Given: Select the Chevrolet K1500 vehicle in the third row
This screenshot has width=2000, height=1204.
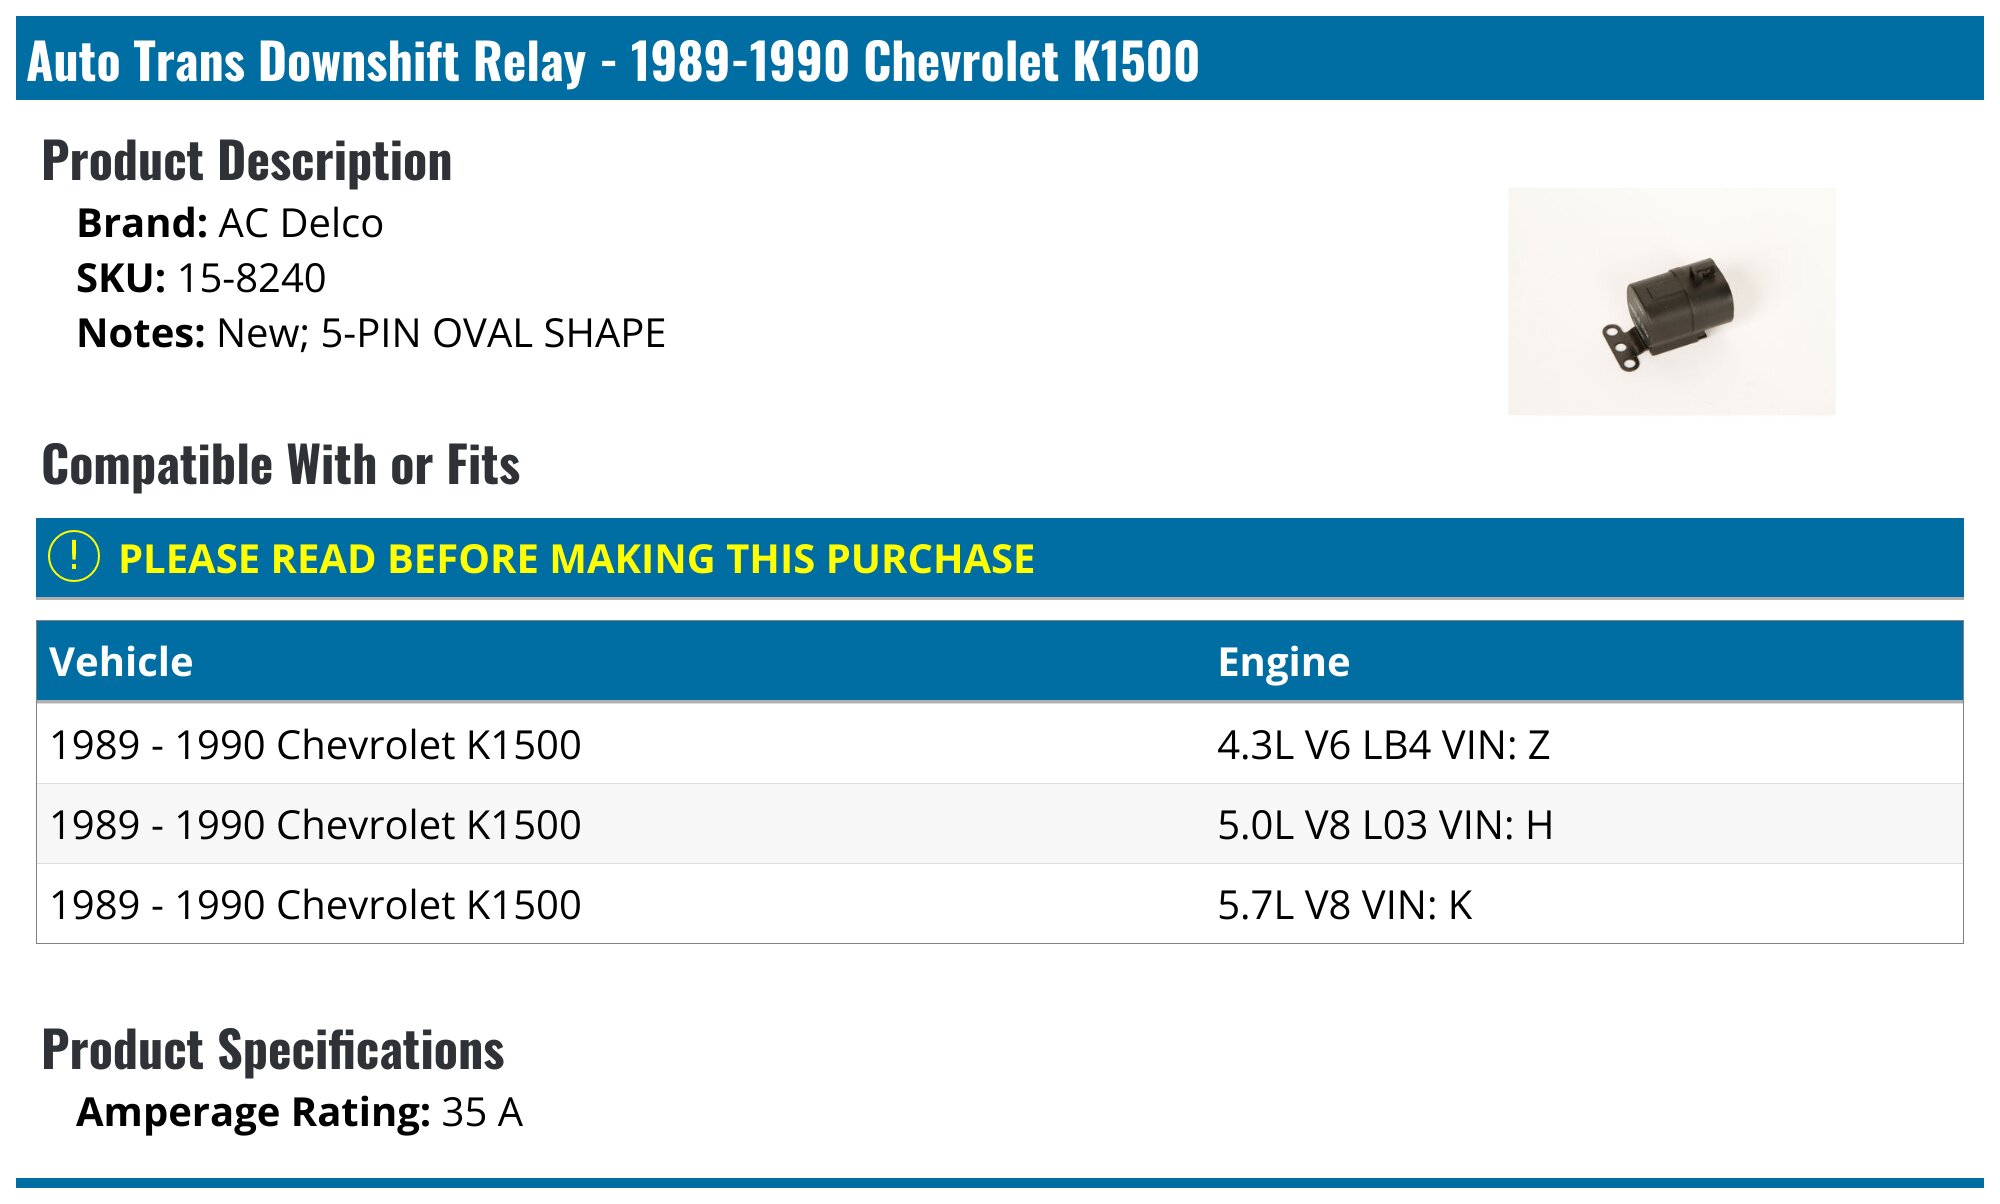Looking at the screenshot, I should click(315, 905).
